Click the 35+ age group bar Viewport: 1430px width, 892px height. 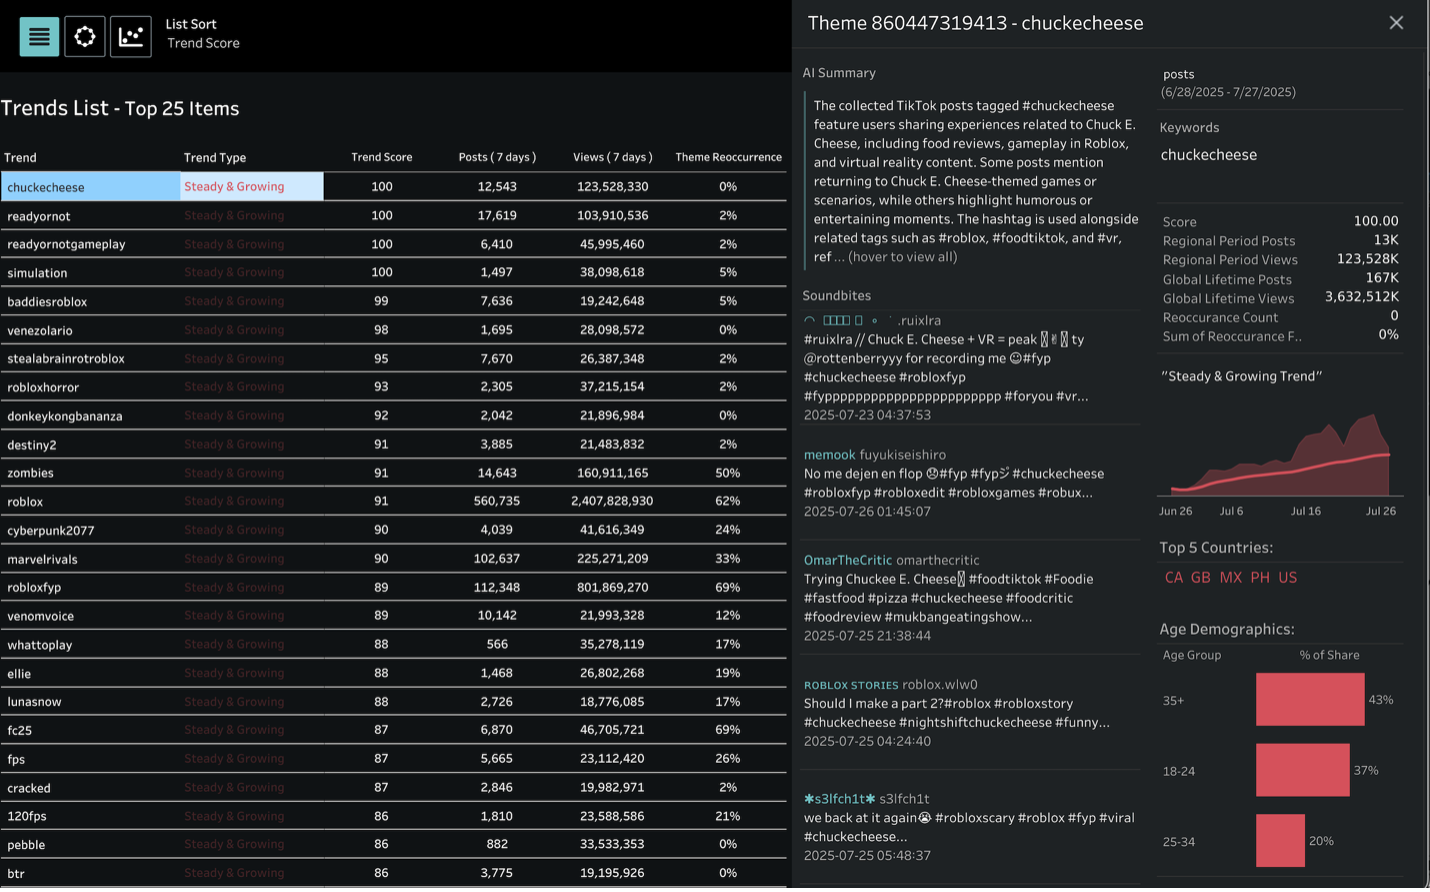point(1310,699)
